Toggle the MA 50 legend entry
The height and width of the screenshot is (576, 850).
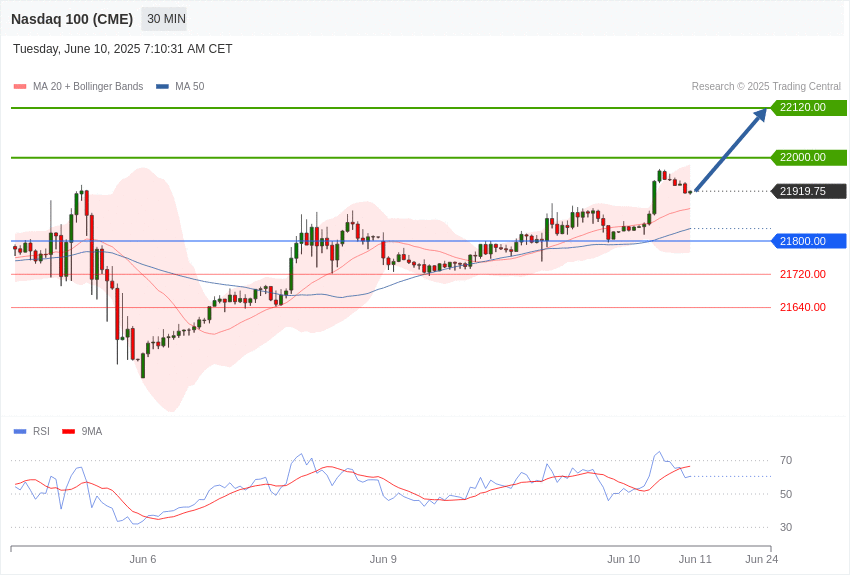pyautogui.click(x=180, y=86)
